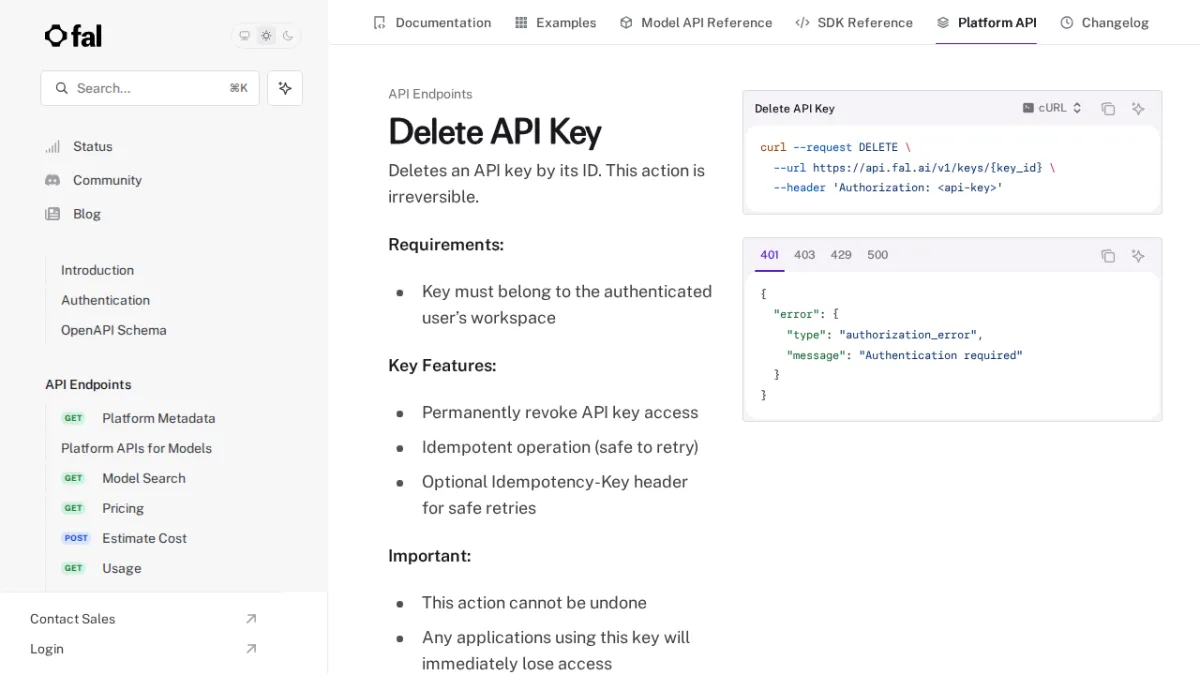The image size is (1200, 675).
Task: Select the 429 response tab
Action: (841, 255)
